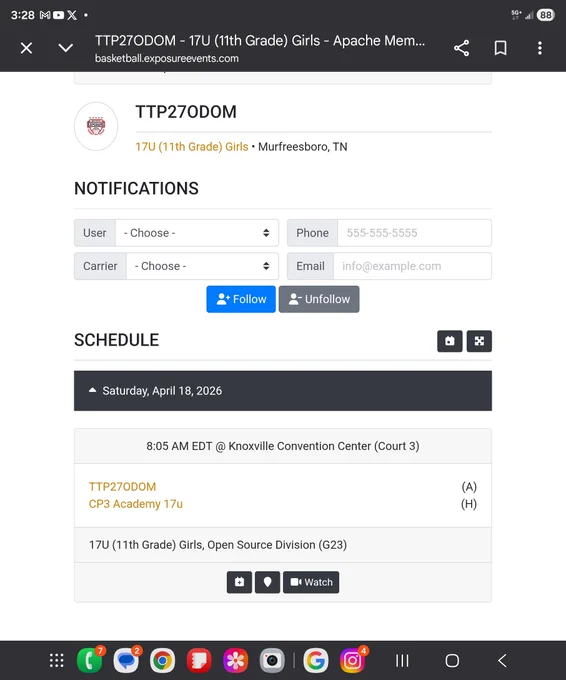
Task: Open the three-dot browser menu
Action: 540,48
